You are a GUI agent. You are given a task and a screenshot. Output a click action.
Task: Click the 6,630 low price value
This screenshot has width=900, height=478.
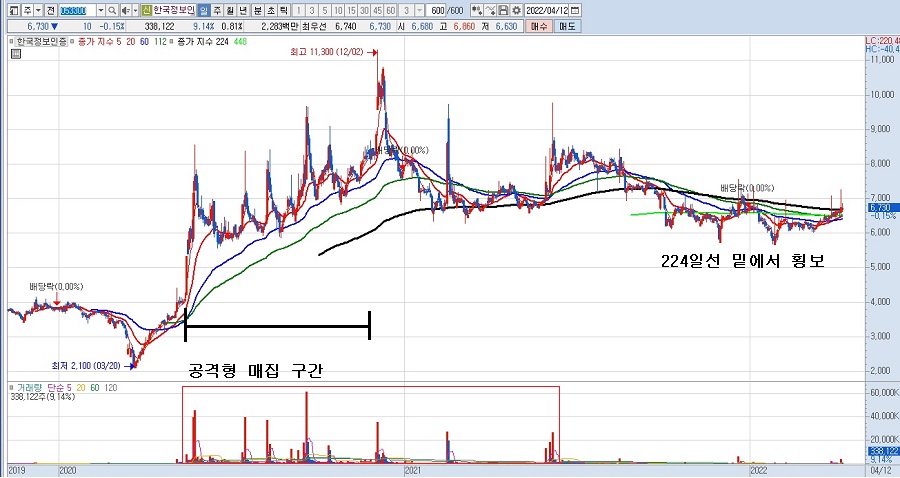pyautogui.click(x=506, y=26)
